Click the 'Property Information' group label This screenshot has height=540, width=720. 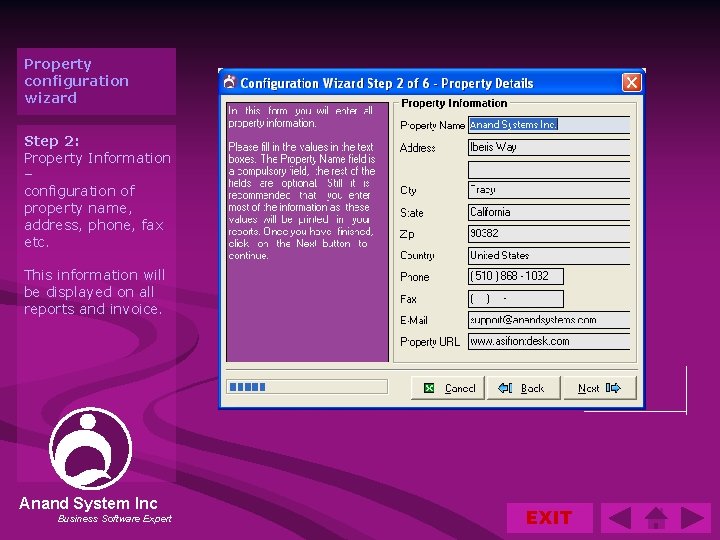pos(454,103)
